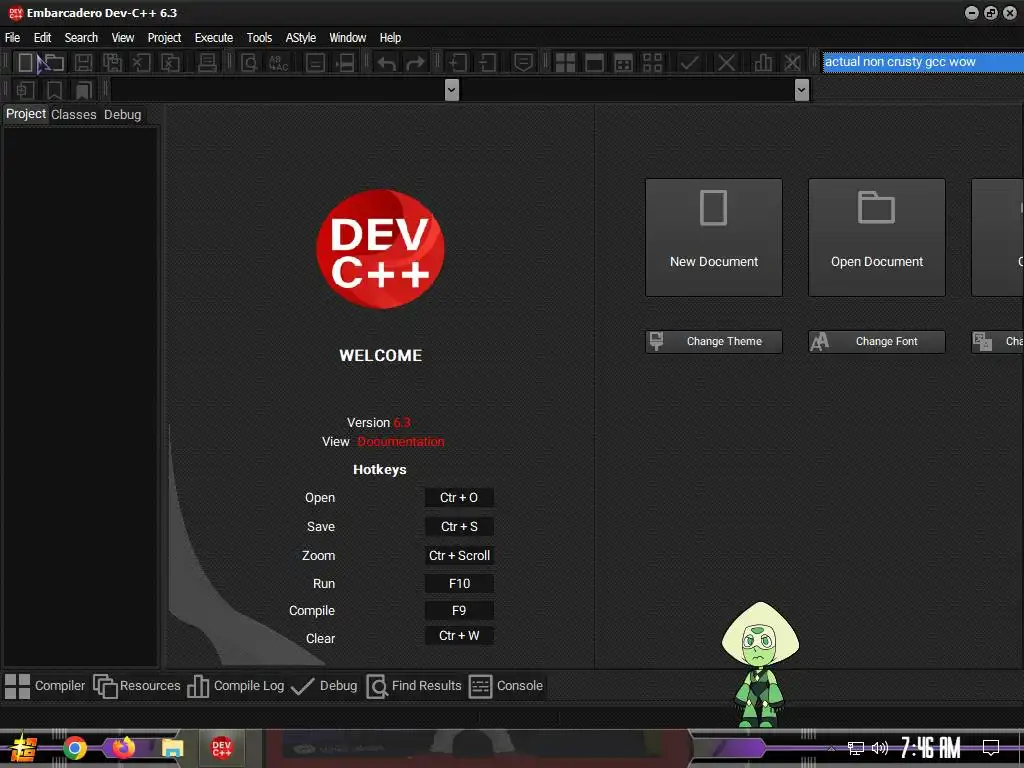Open the AStyle menu
1024x768 pixels.
[300, 38]
